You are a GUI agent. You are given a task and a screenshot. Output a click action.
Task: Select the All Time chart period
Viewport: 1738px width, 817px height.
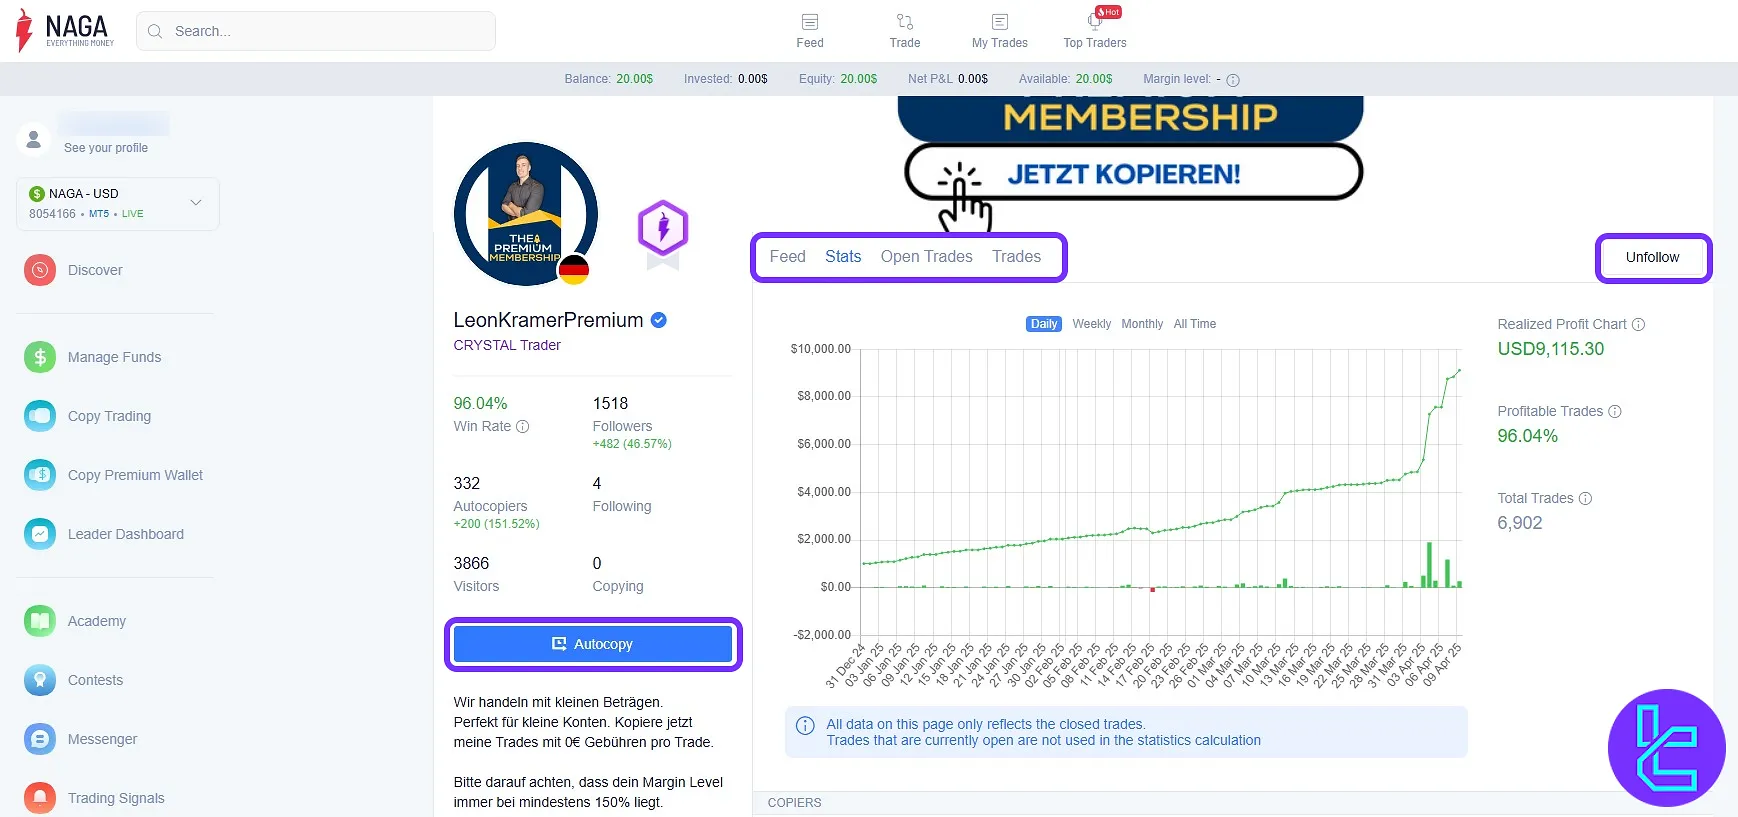[x=1195, y=324]
